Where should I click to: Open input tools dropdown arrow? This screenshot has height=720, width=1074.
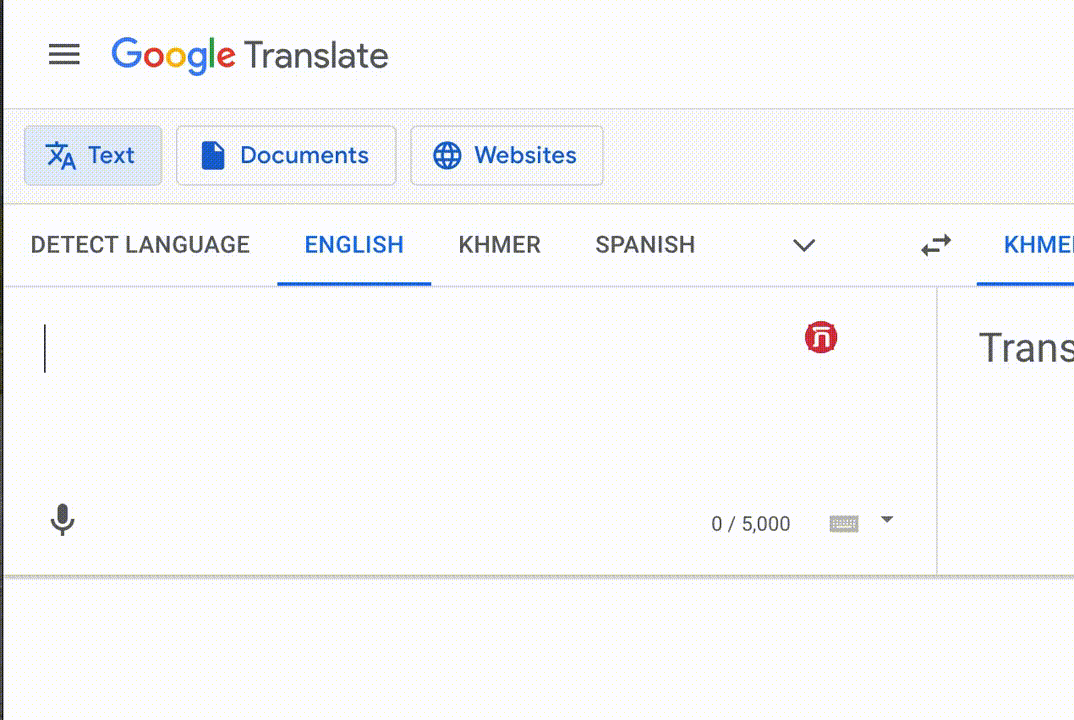(887, 519)
